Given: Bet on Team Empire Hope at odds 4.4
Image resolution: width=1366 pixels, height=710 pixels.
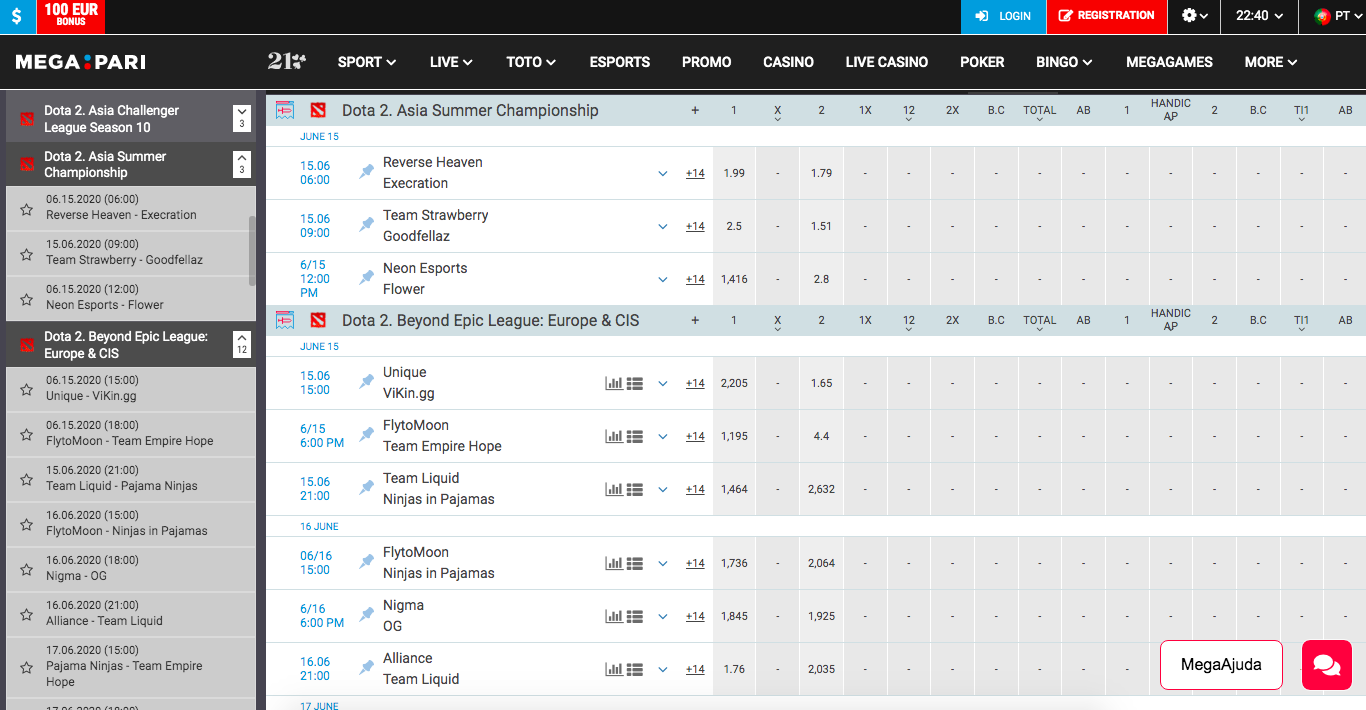Looking at the screenshot, I should point(821,436).
